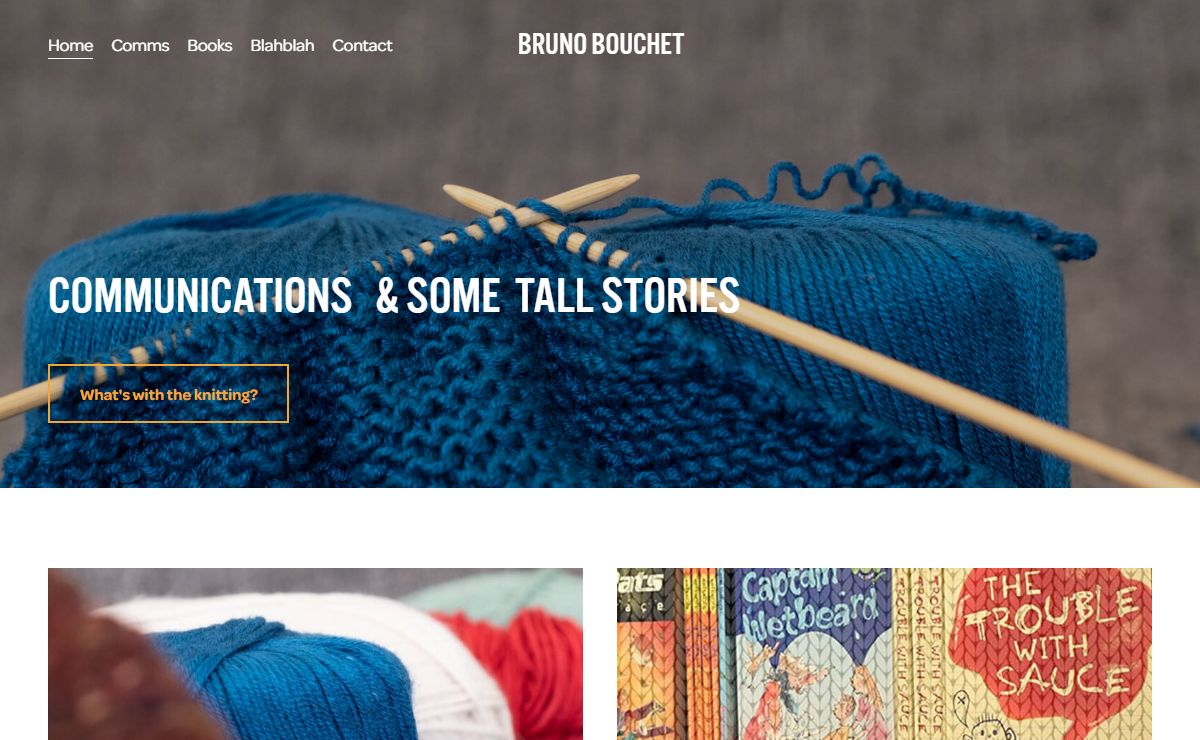Click the vertical Trouble With Sauce spines
Viewport: 1200px width, 740px height.
[917, 654]
